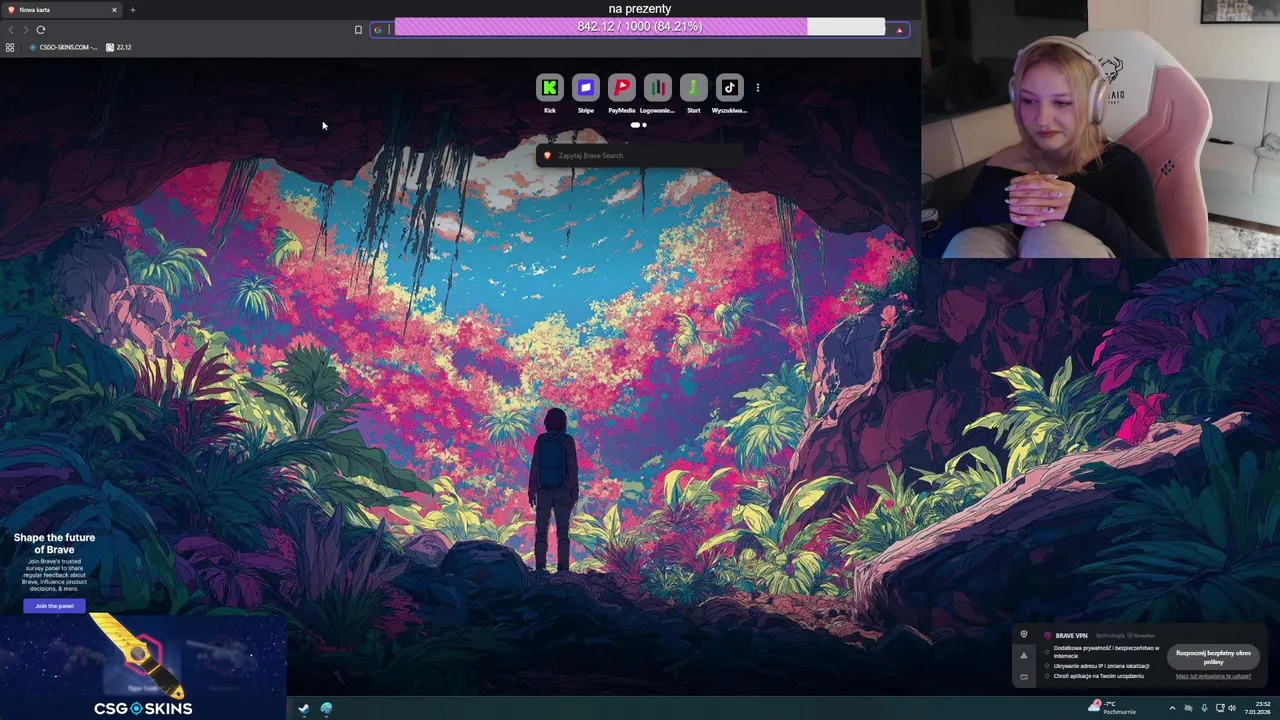Open the PayMedia shortcut tile

click(x=621, y=88)
